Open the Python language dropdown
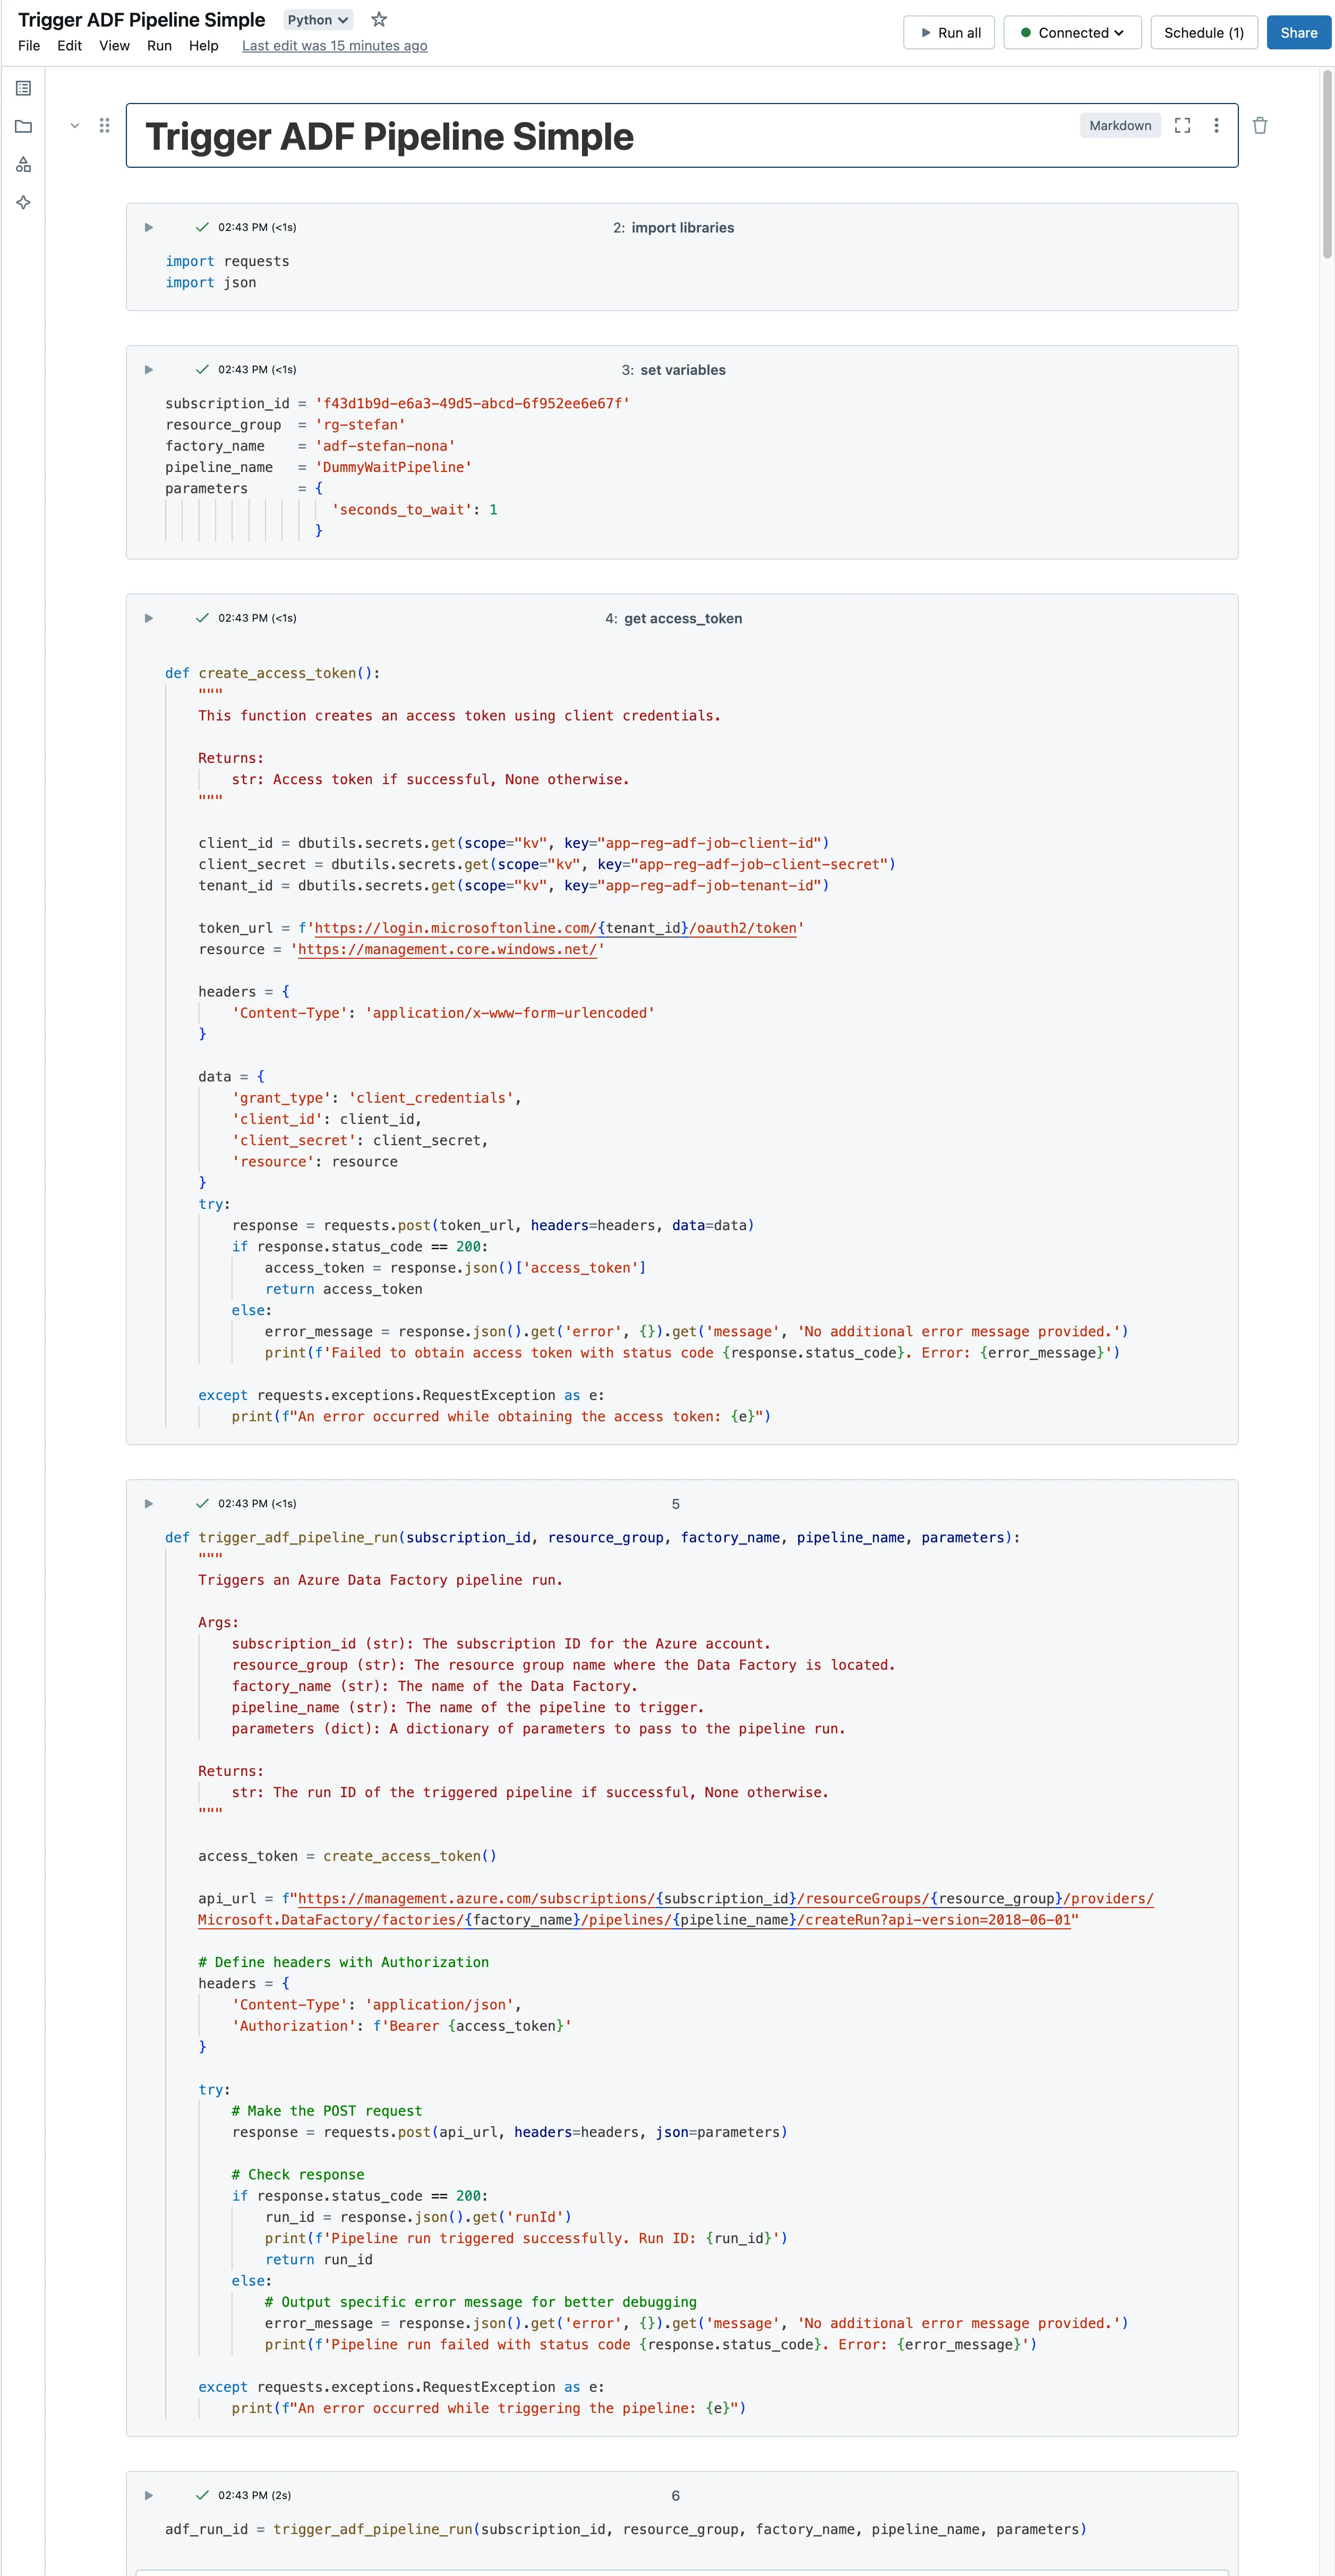 point(318,20)
